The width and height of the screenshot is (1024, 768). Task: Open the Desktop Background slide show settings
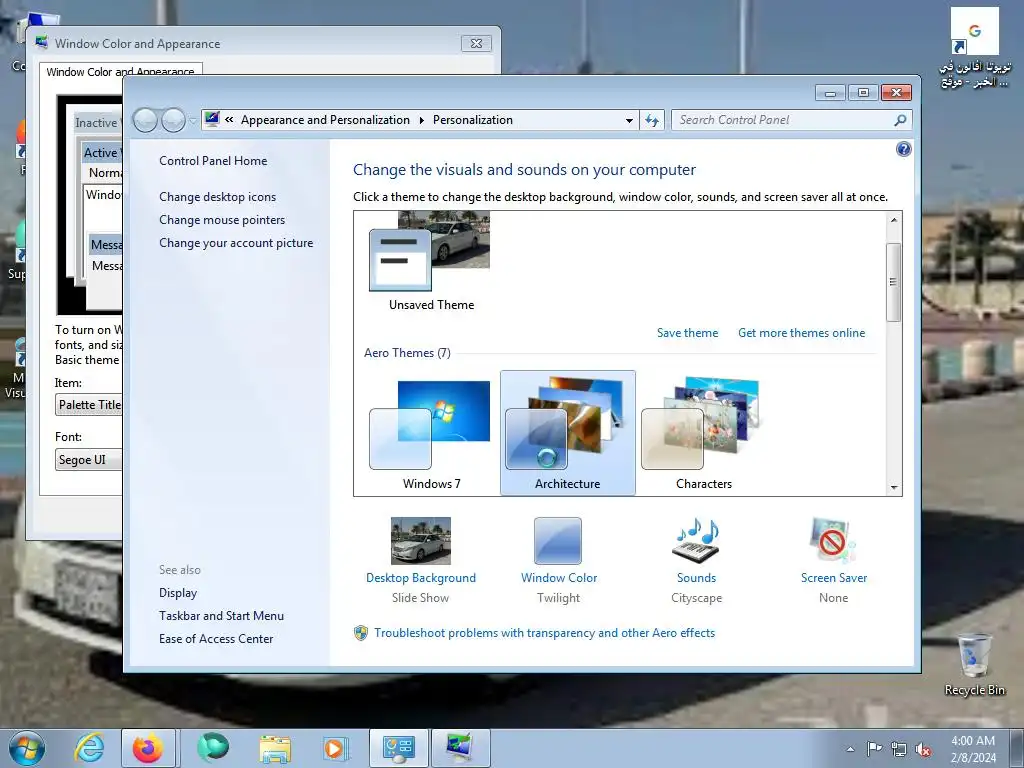click(x=421, y=560)
